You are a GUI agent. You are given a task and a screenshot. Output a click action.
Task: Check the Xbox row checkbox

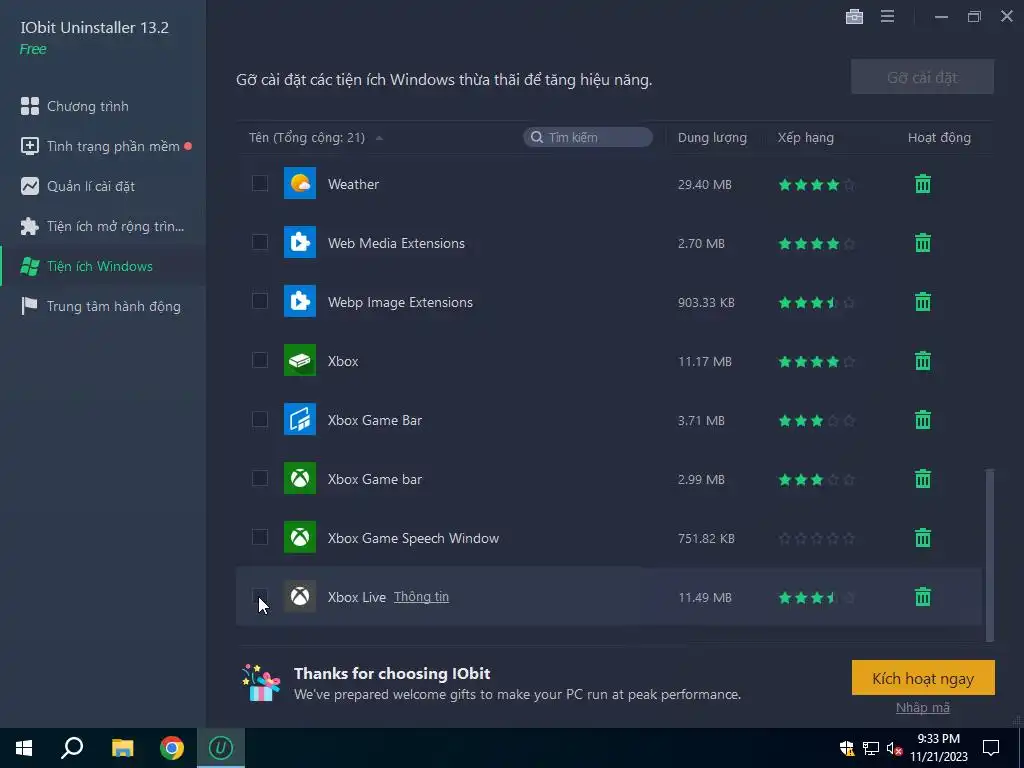[x=260, y=360]
